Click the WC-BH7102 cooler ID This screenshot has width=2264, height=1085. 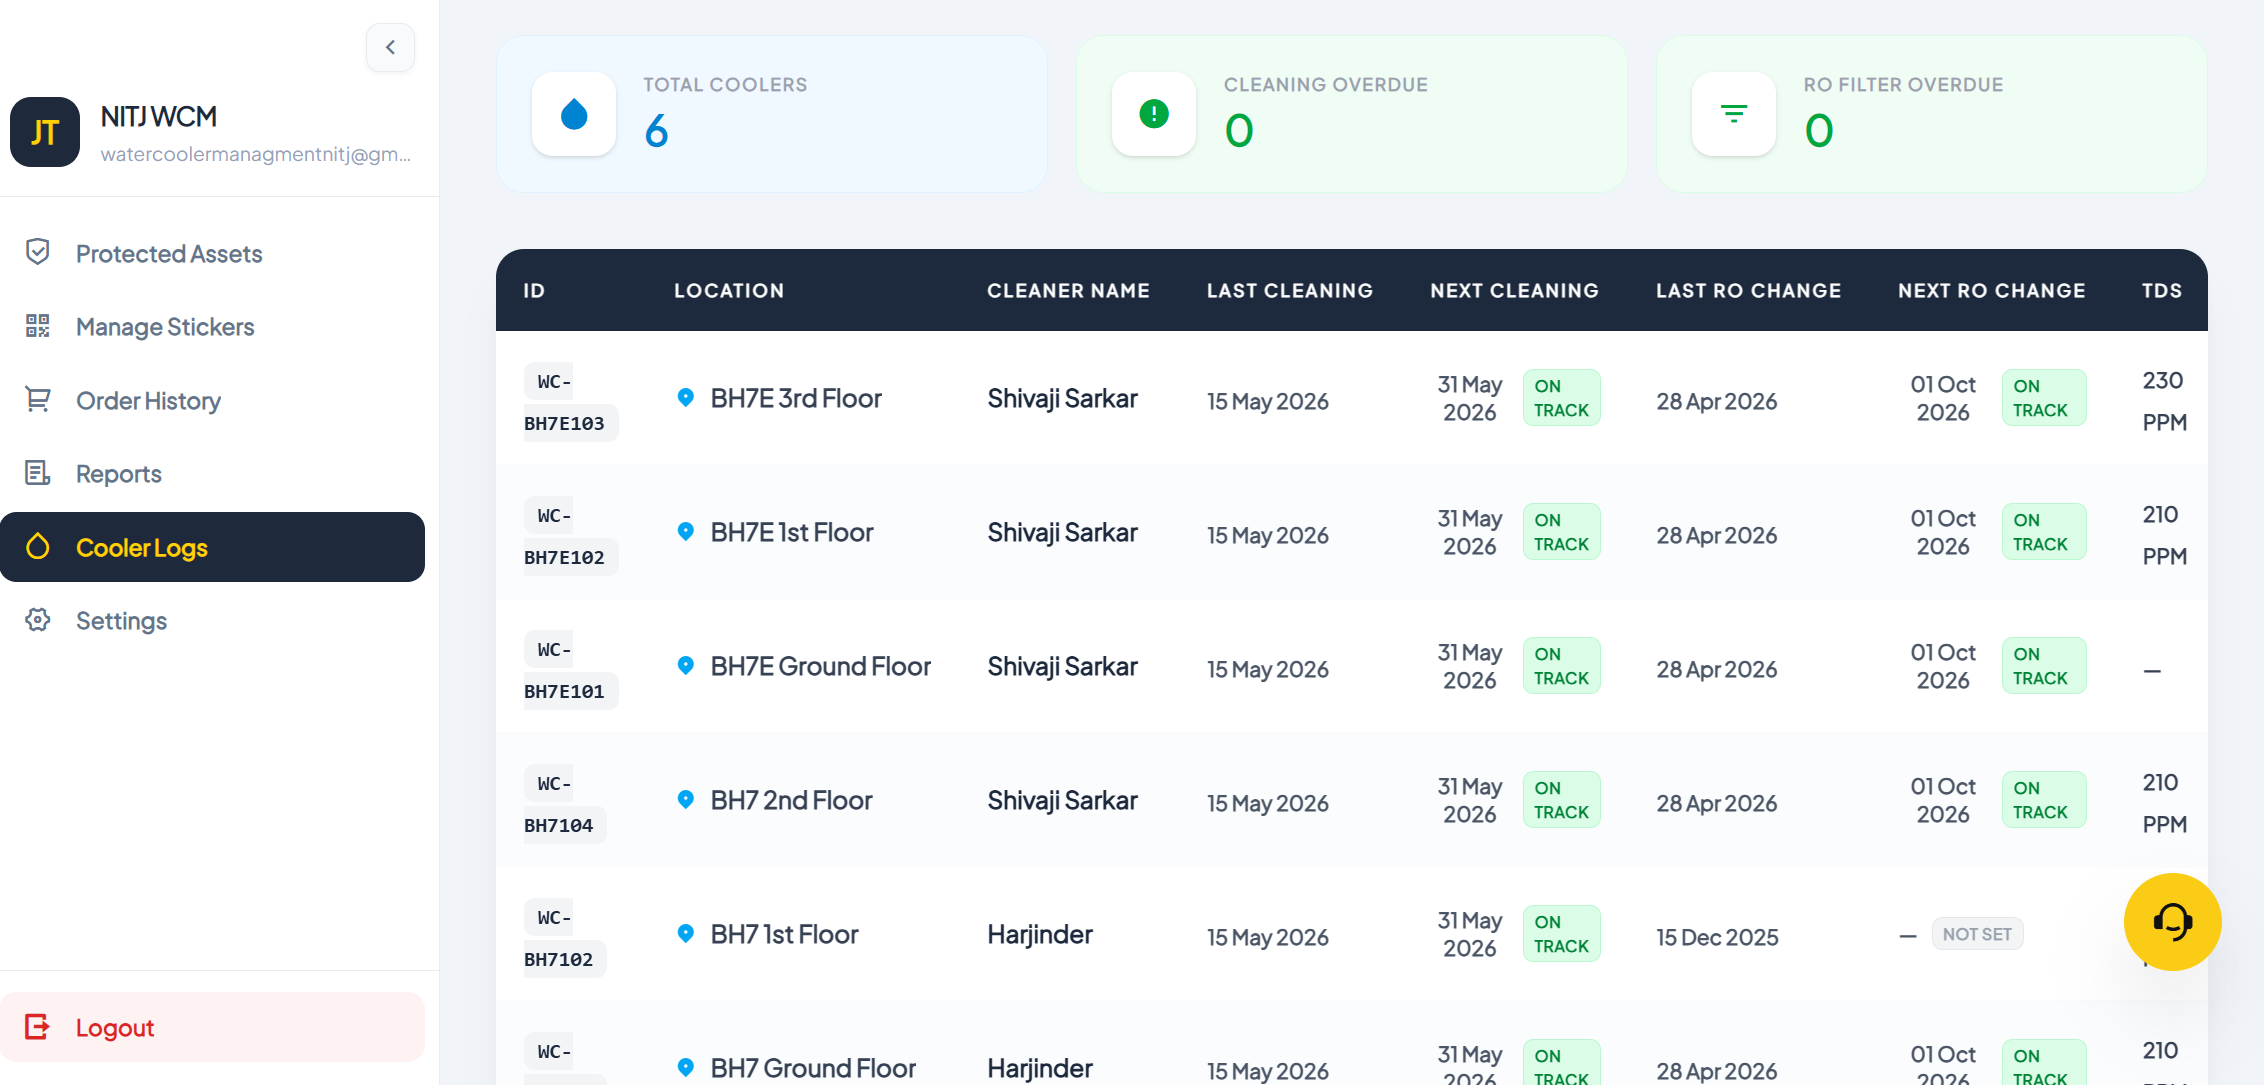tap(565, 938)
